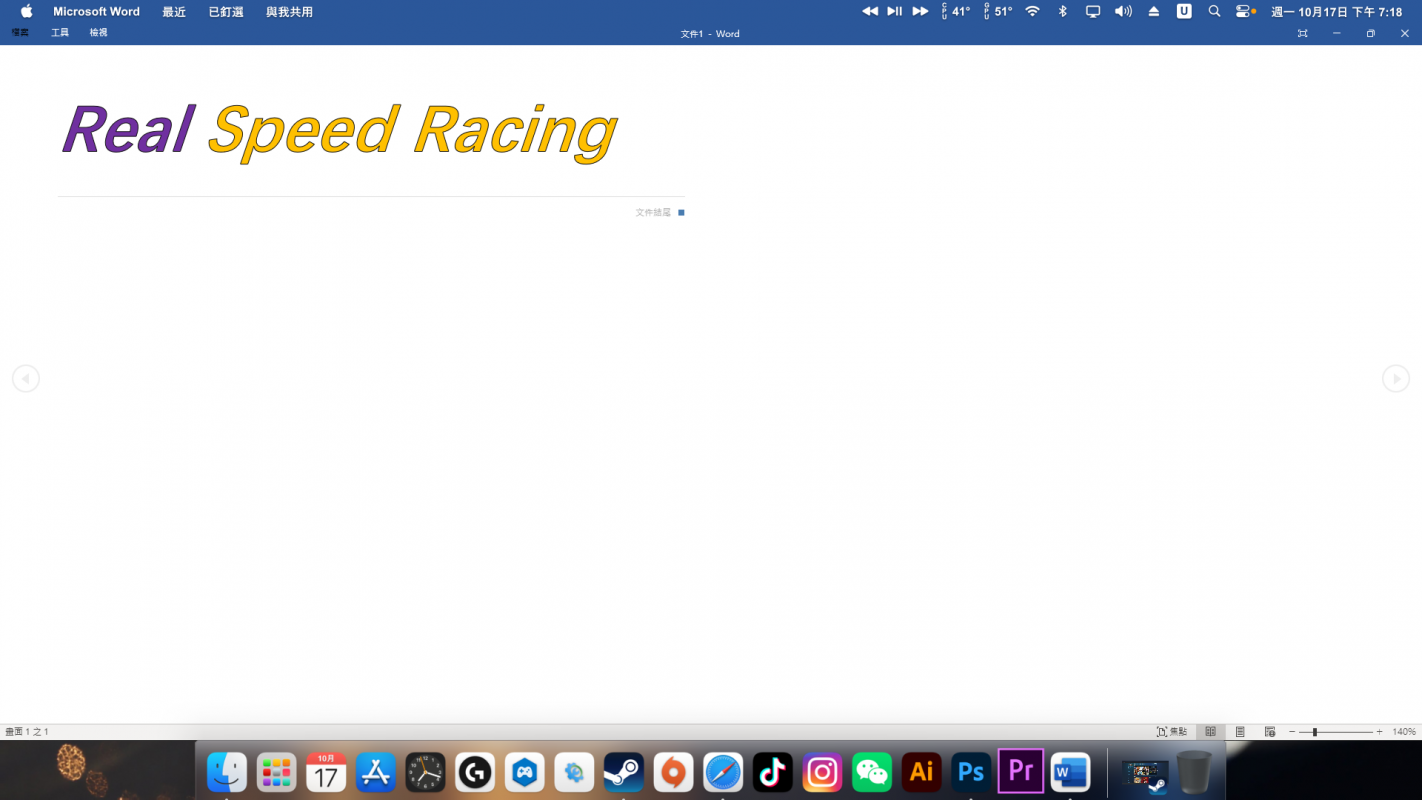
Task: Open Calendar from the dock
Action: coord(326,772)
